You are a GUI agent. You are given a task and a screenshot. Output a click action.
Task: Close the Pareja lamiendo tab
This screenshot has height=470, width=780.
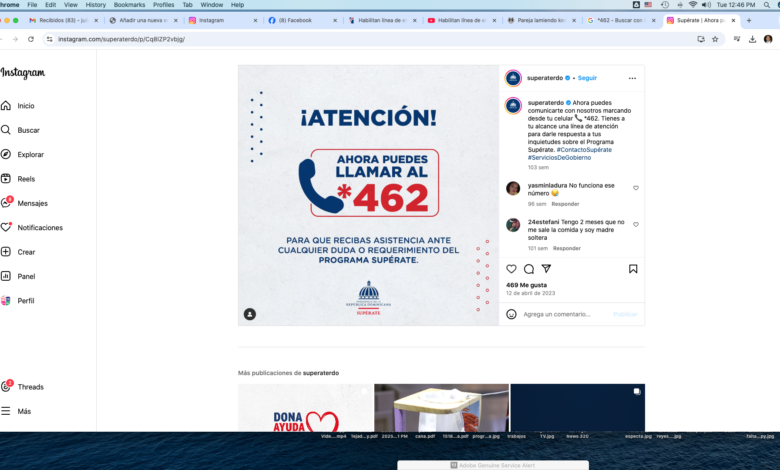click(x=574, y=20)
